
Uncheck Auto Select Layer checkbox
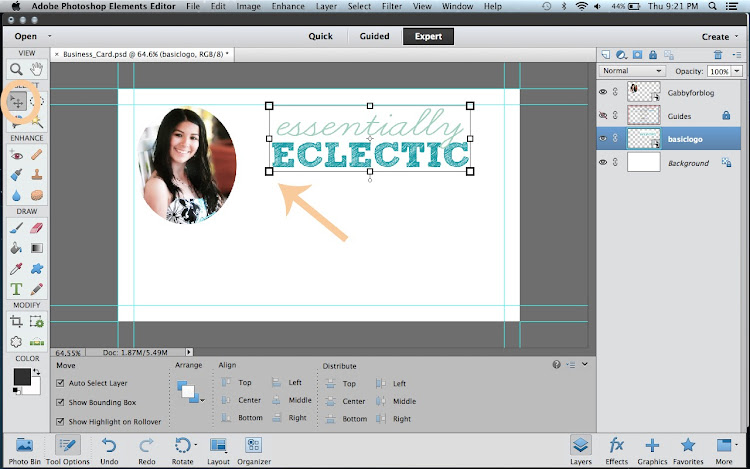point(61,383)
